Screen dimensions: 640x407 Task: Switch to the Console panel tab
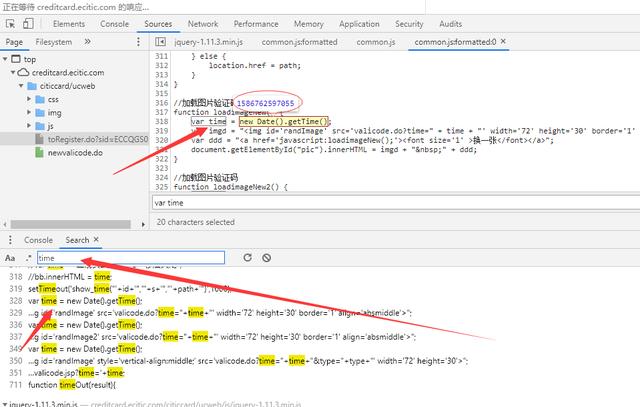click(115, 24)
